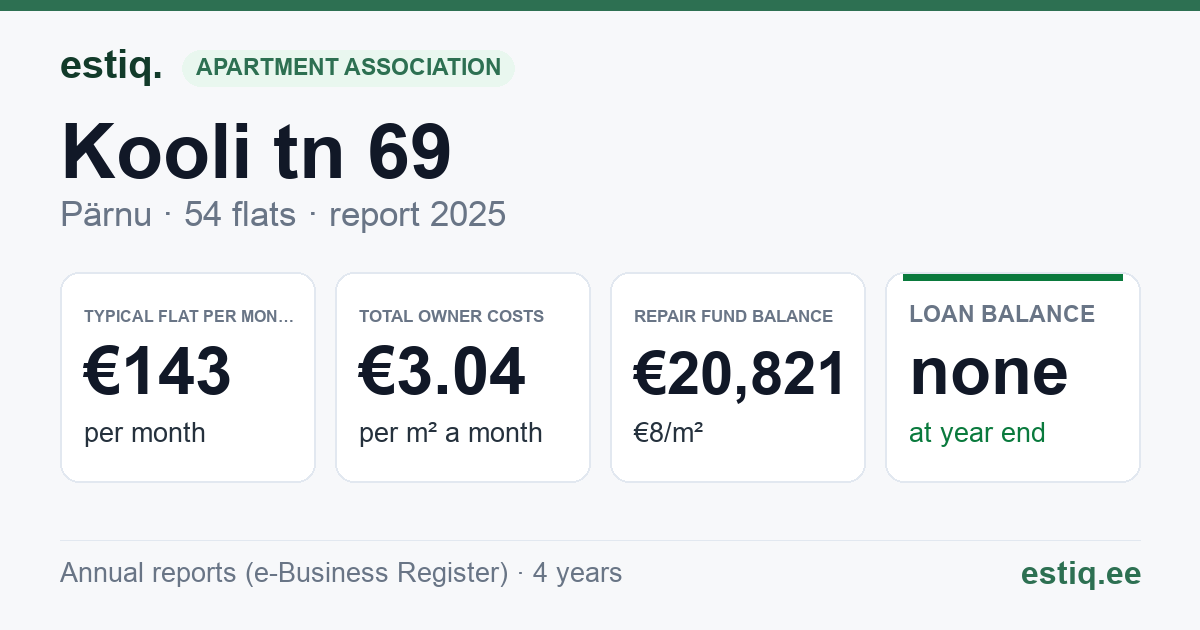The image size is (1200, 630).
Task: Open the estiq.ee link
Action: (x=1081, y=573)
